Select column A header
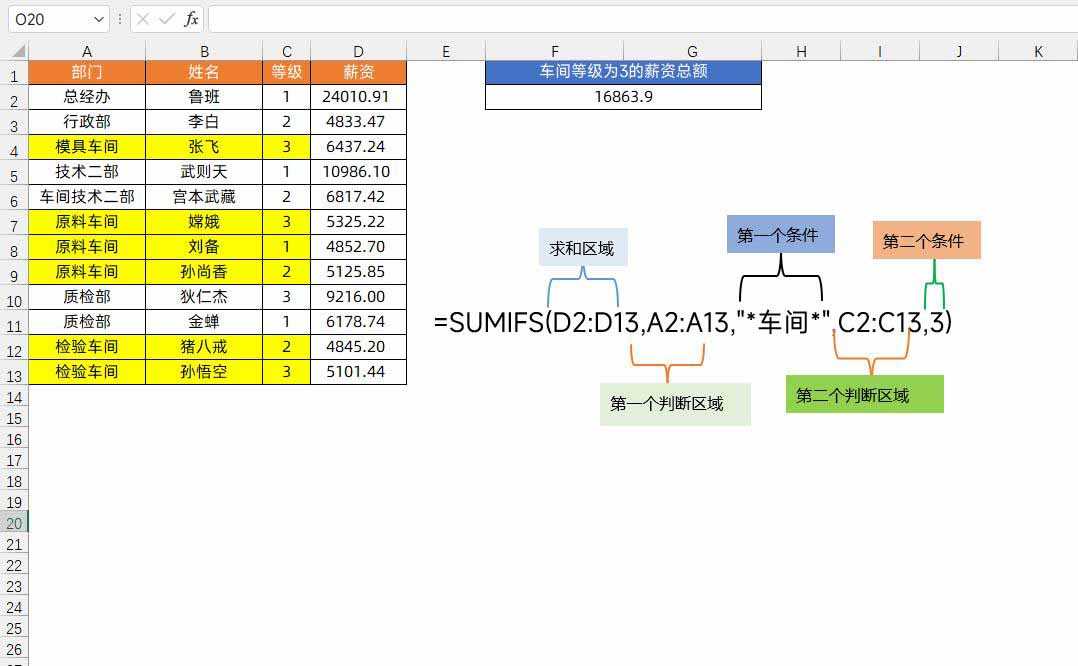The image size is (1078, 666). (x=87, y=51)
